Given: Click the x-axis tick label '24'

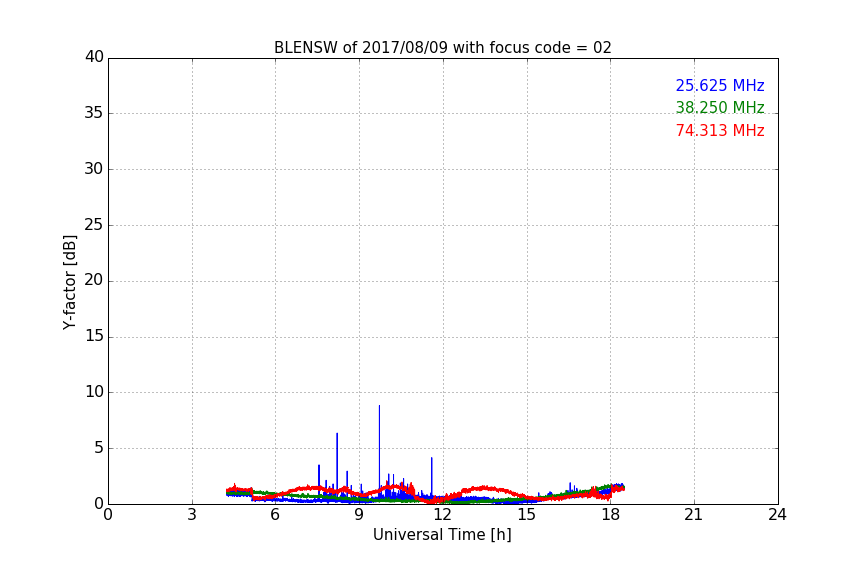Looking at the screenshot, I should pyautogui.click(x=777, y=515).
